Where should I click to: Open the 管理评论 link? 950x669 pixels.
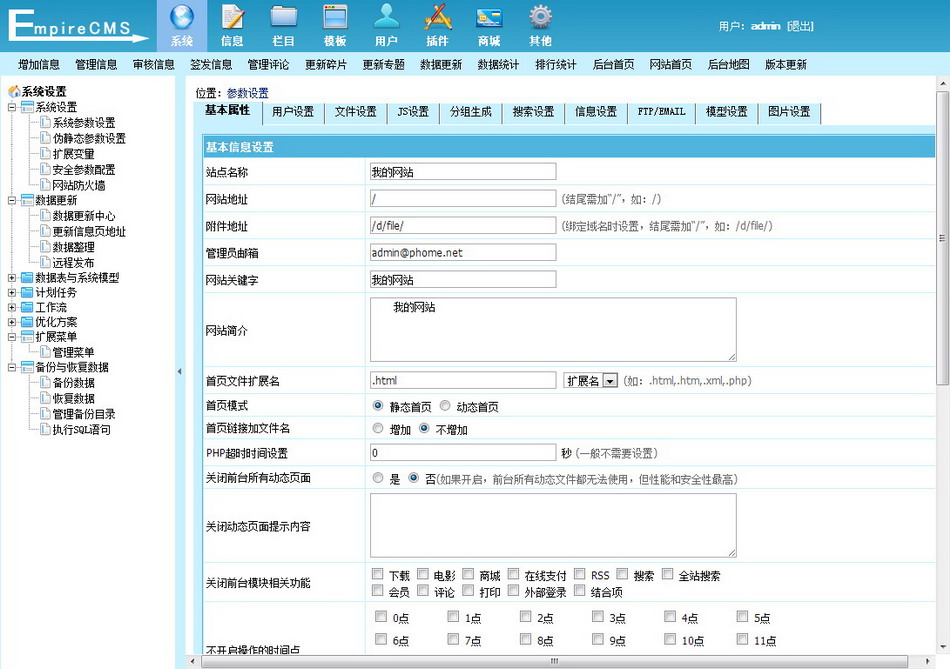tap(268, 65)
